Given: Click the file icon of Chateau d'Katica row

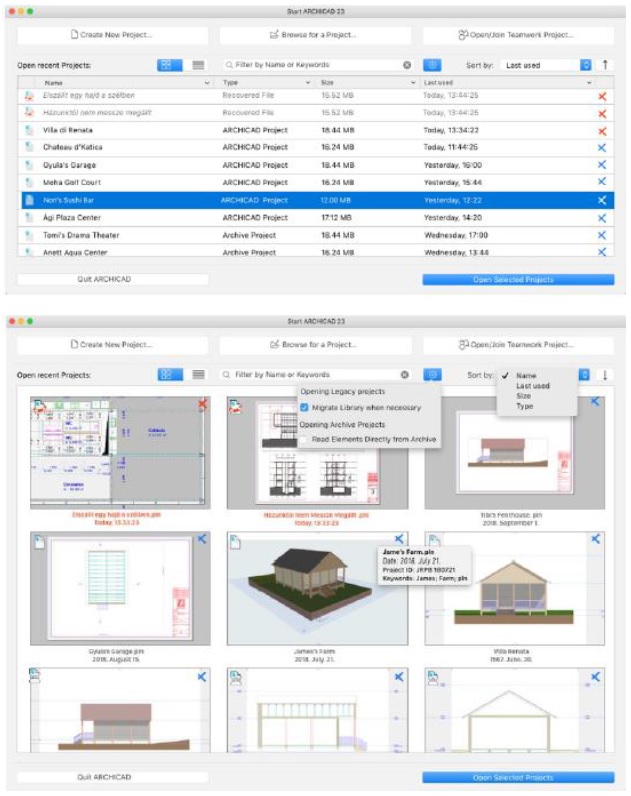Looking at the screenshot, I should (x=29, y=147).
